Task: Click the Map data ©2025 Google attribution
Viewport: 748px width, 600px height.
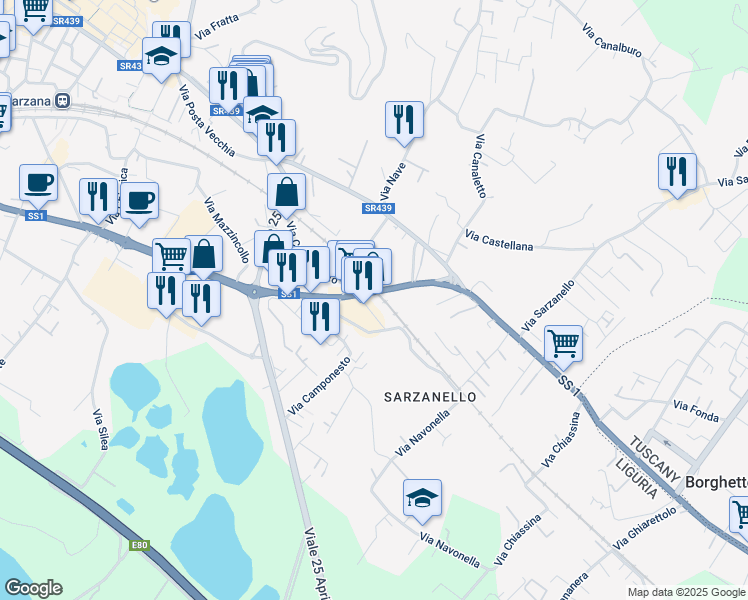Action: click(687, 593)
